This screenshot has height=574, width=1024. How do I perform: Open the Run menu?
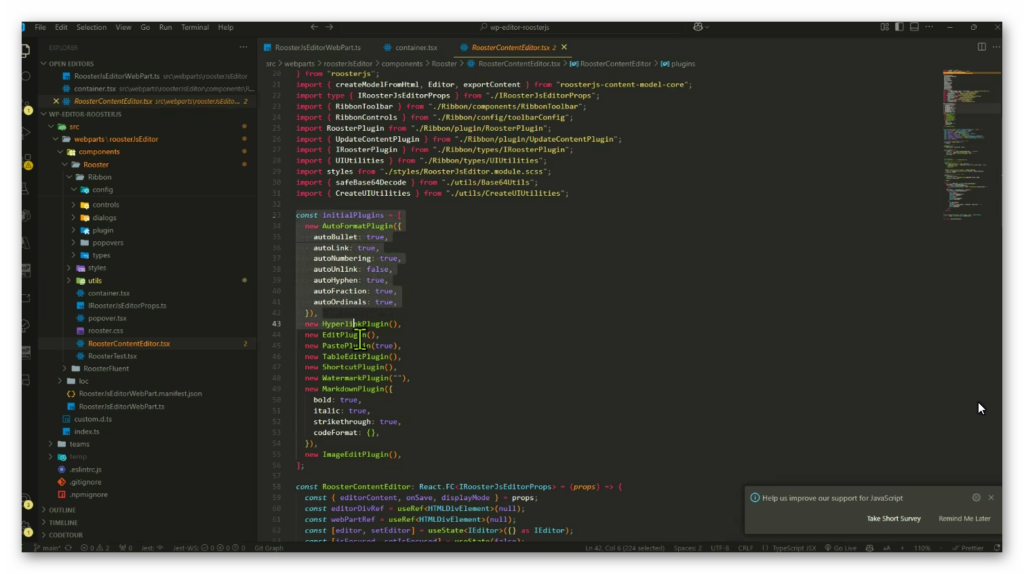point(165,27)
